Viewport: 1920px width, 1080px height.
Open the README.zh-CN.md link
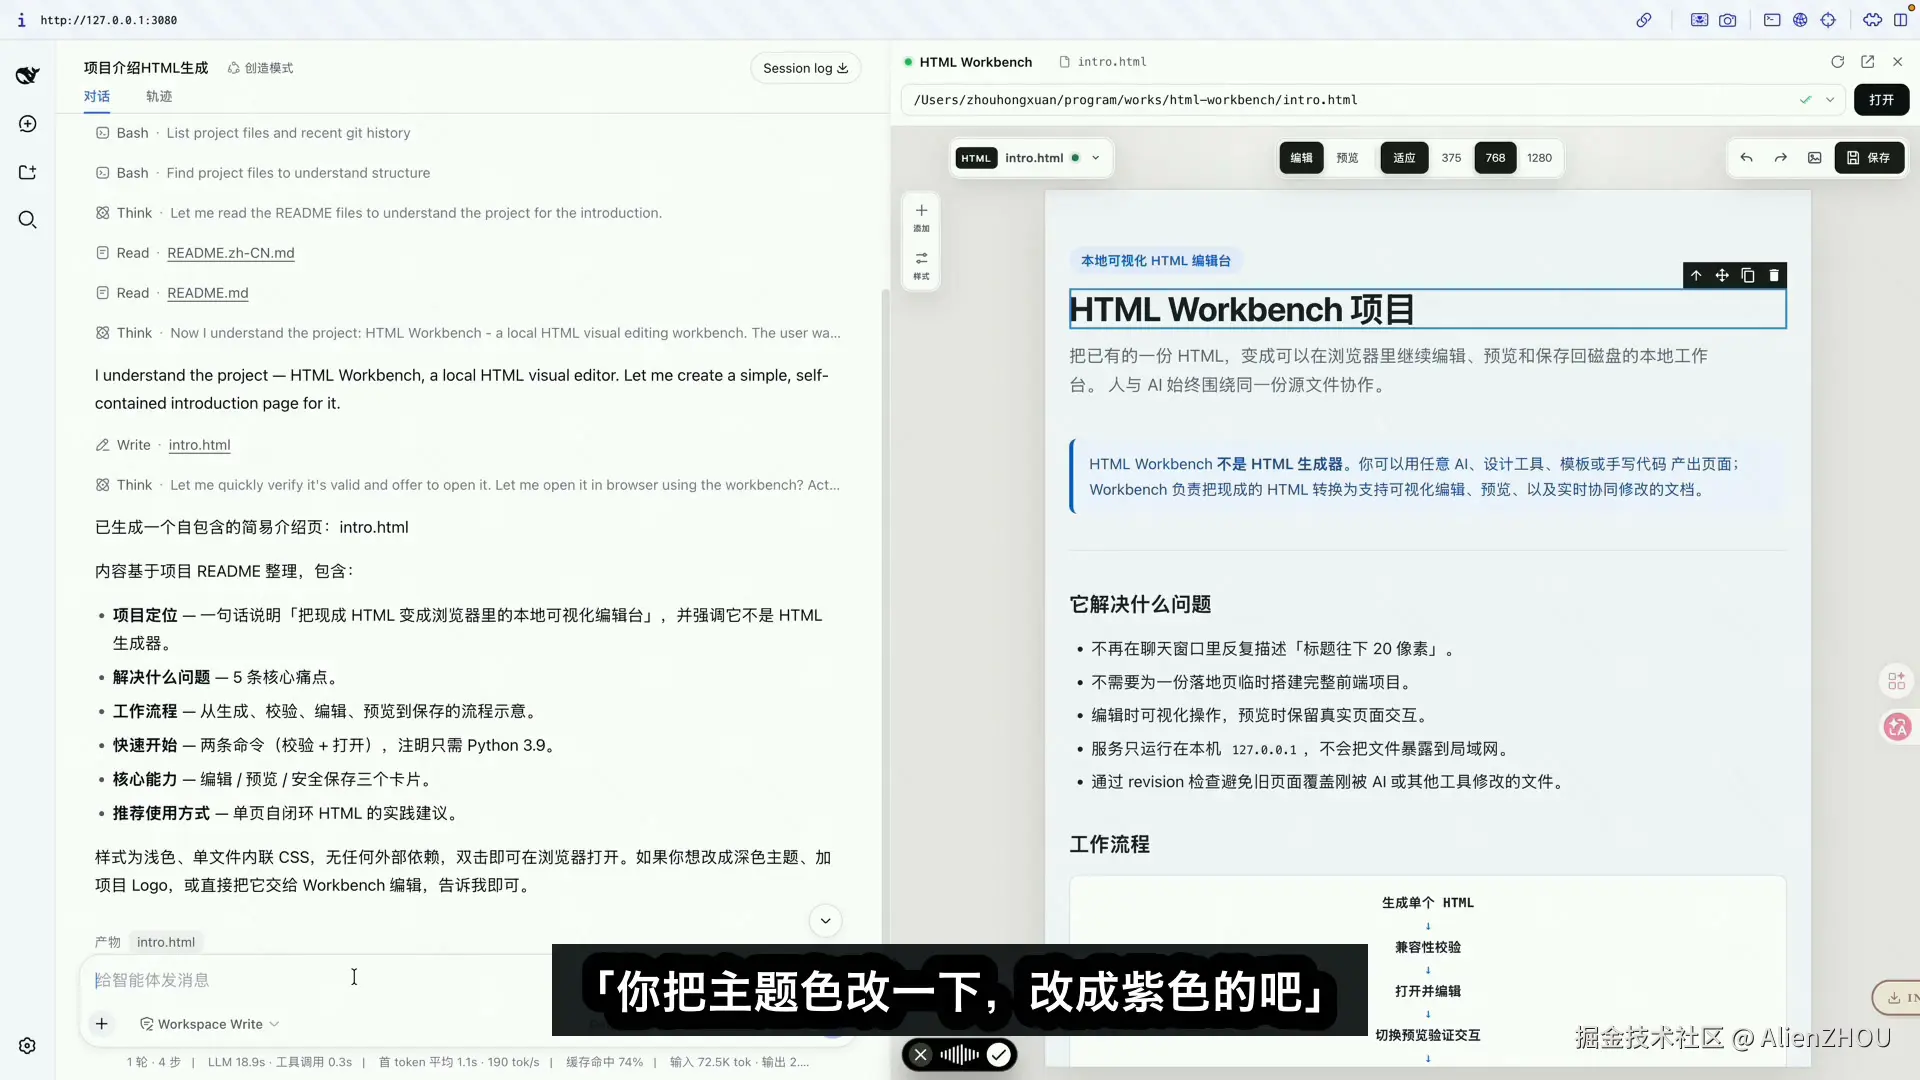231,253
